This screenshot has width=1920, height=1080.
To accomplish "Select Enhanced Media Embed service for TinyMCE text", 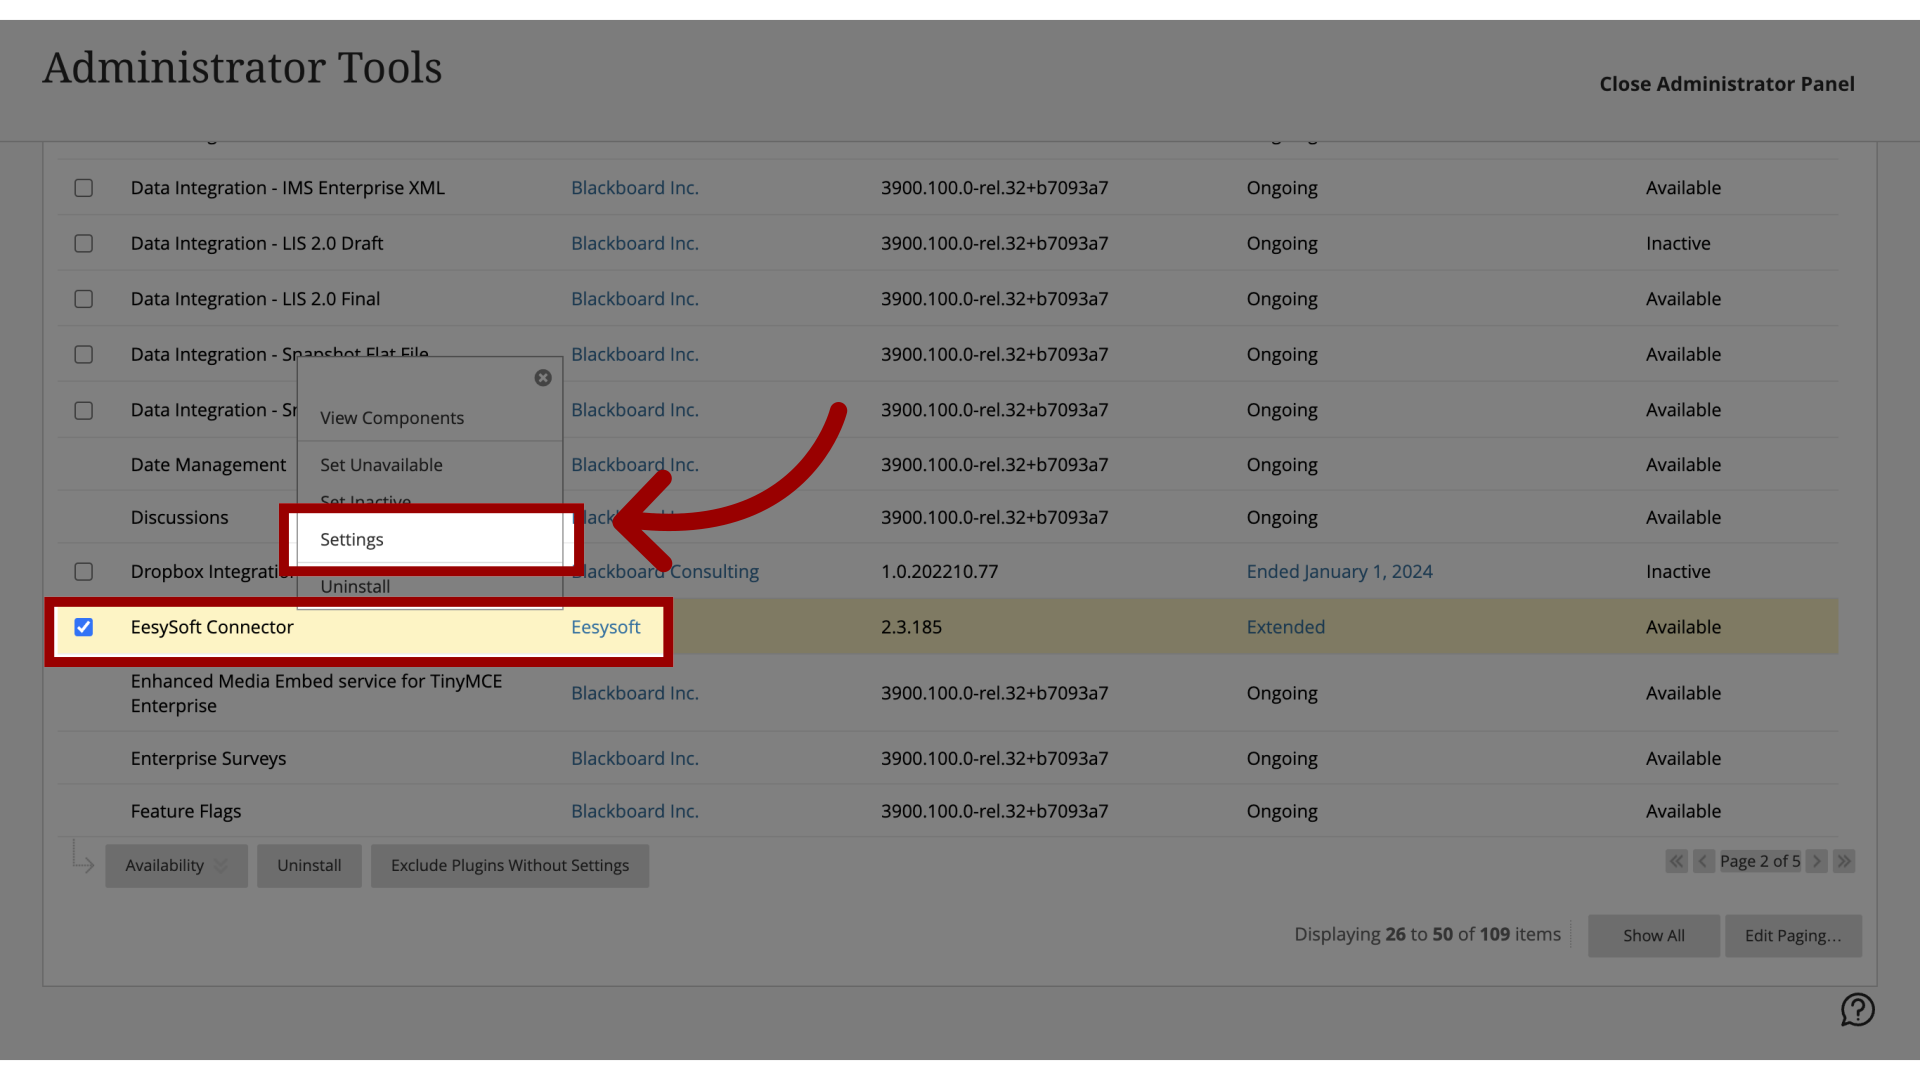I will (316, 693).
